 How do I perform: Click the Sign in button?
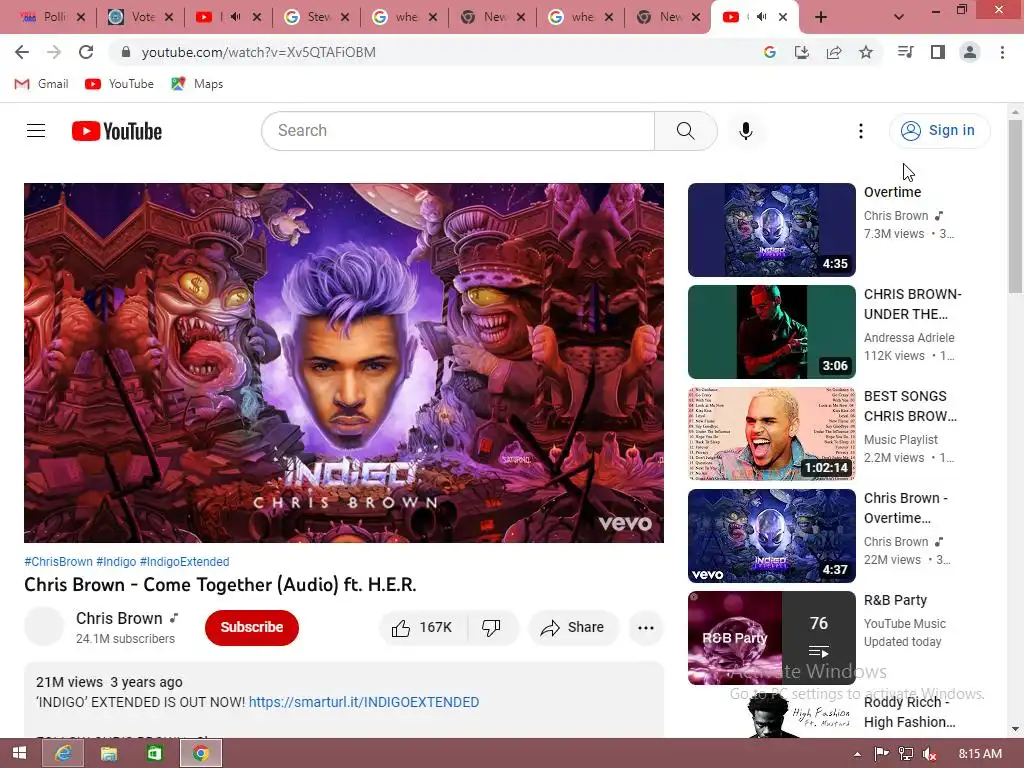(940, 131)
